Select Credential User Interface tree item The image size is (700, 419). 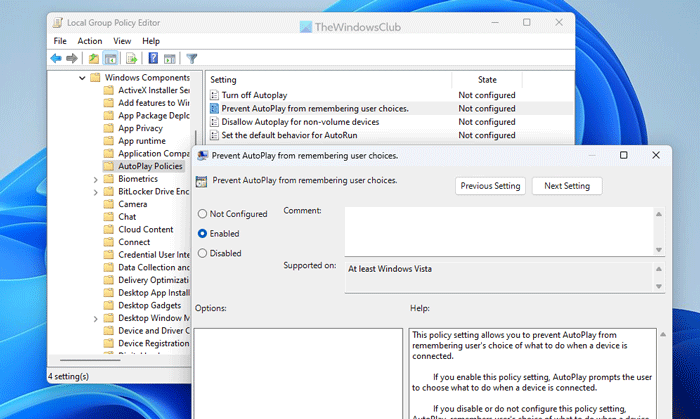(x=154, y=255)
